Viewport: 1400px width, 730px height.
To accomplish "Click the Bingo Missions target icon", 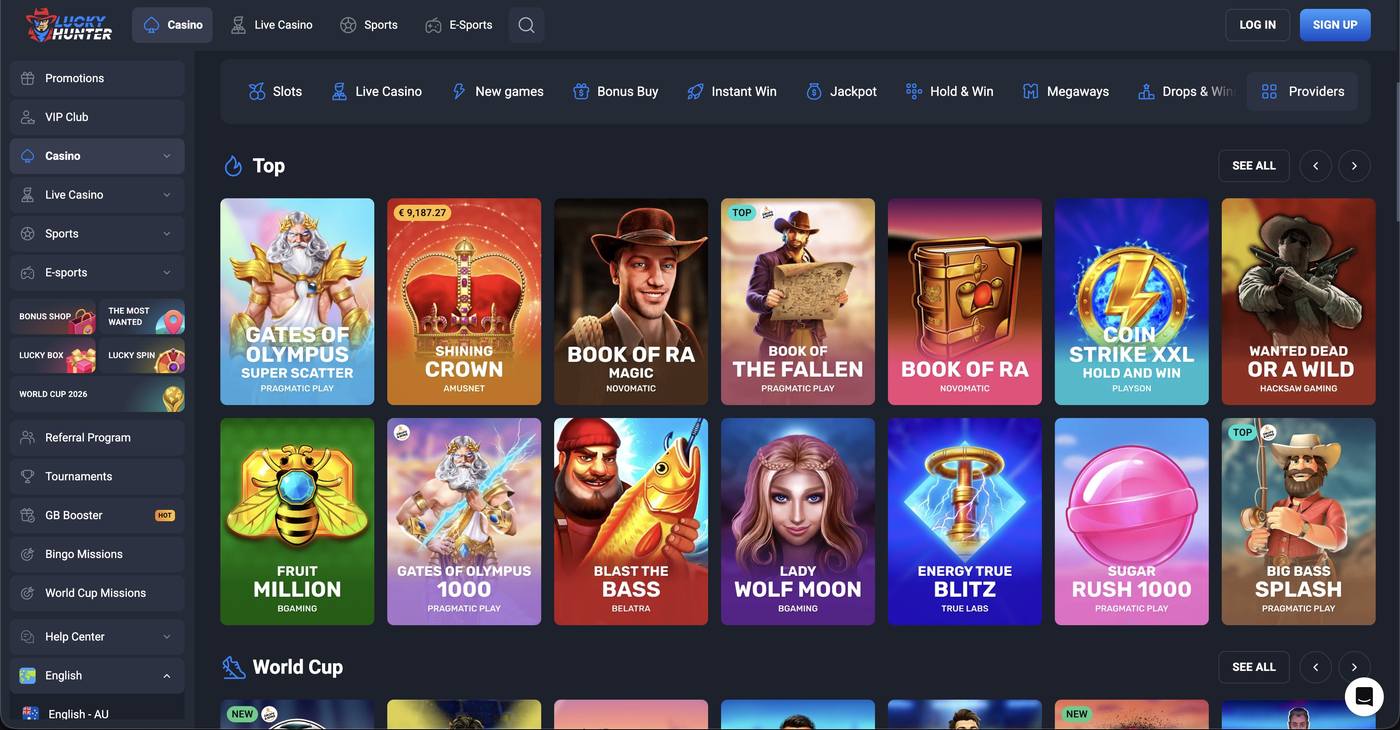I will [x=28, y=555].
